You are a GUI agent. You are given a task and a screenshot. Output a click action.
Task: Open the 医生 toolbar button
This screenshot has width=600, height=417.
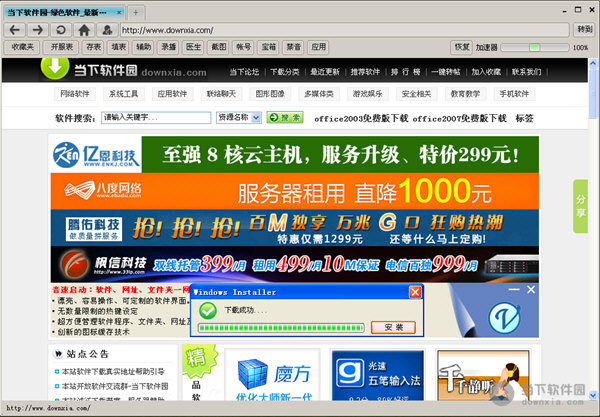click(193, 47)
